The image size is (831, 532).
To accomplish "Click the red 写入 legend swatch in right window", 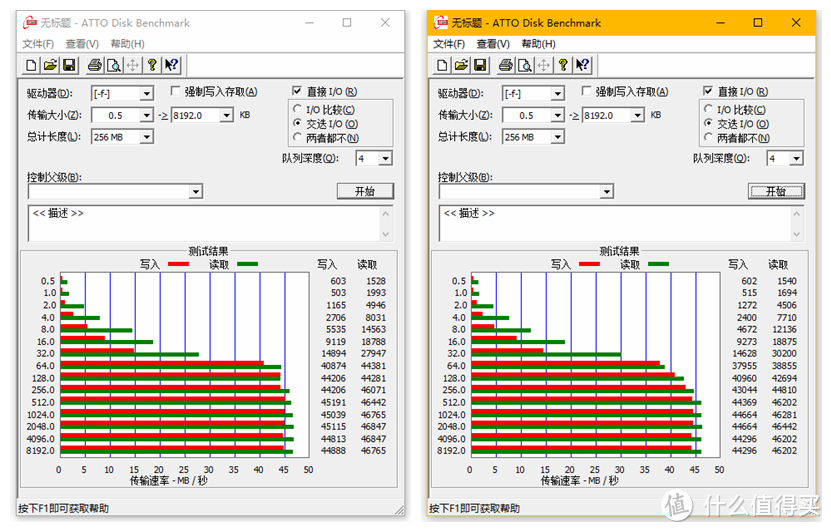I will click(x=589, y=264).
